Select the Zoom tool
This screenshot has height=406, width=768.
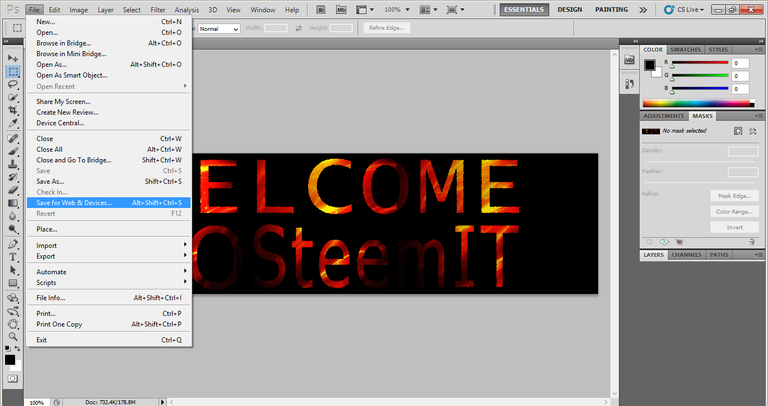(13, 336)
